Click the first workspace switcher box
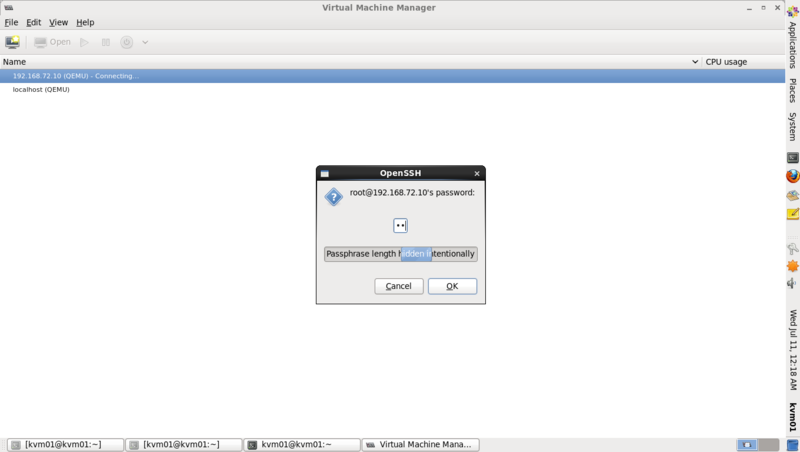Screen dimensions: 800x452 coord(747,445)
